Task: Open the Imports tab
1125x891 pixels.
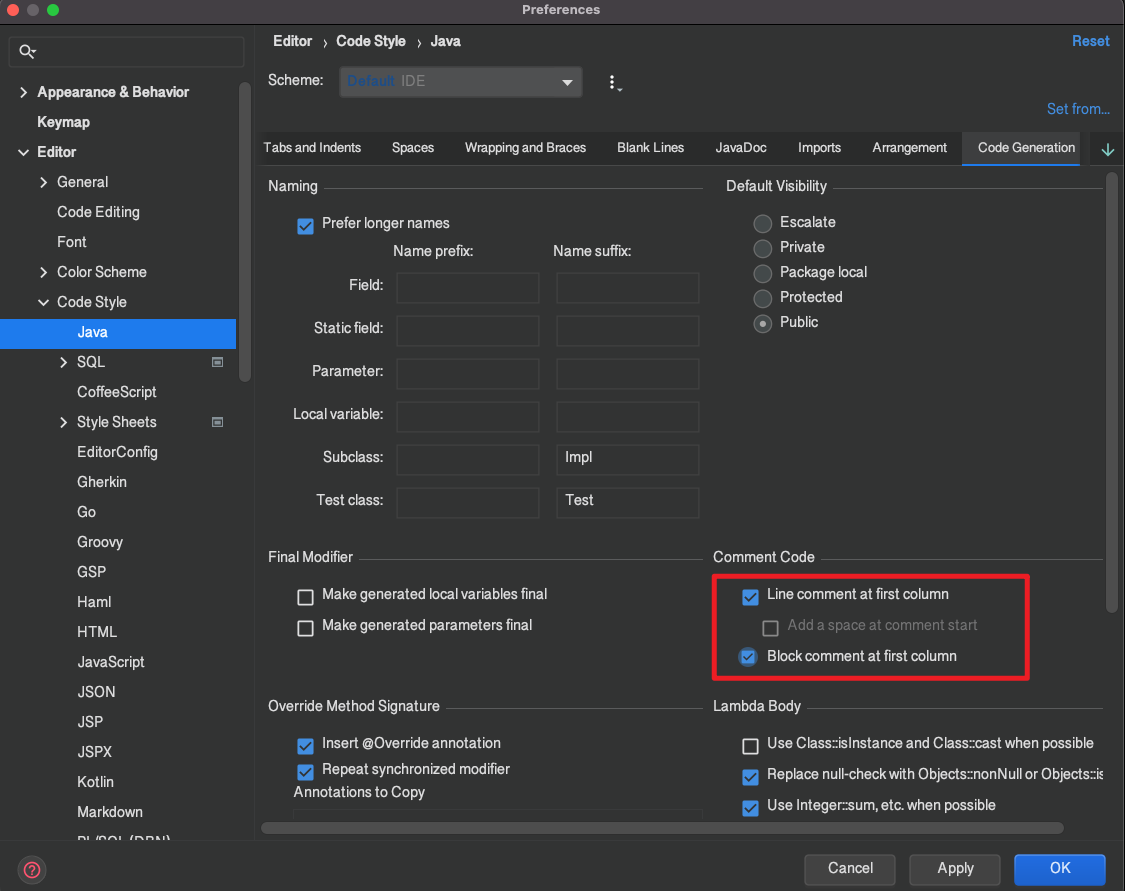Action: [x=819, y=148]
